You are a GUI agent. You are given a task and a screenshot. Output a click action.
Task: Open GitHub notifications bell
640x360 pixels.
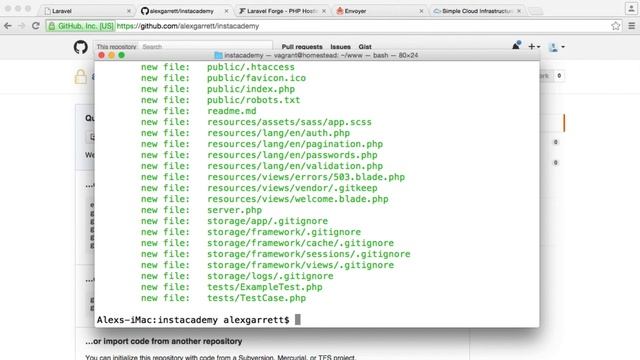516,46
